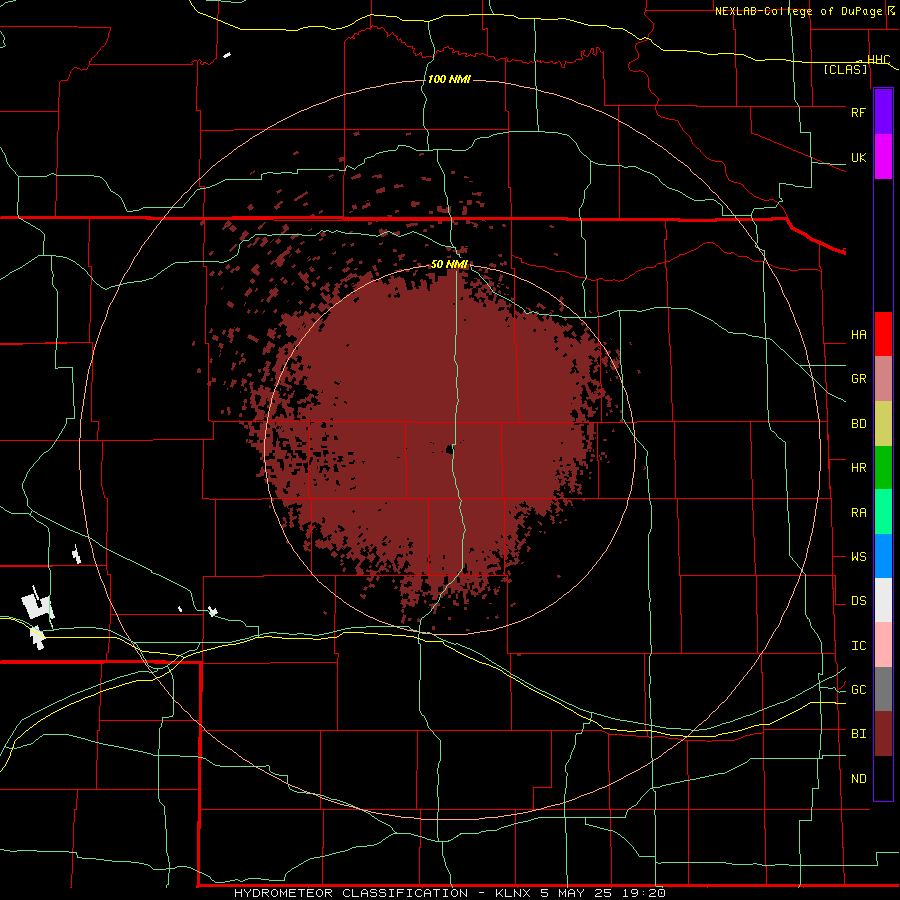Click the GC legend label

pos(858,690)
